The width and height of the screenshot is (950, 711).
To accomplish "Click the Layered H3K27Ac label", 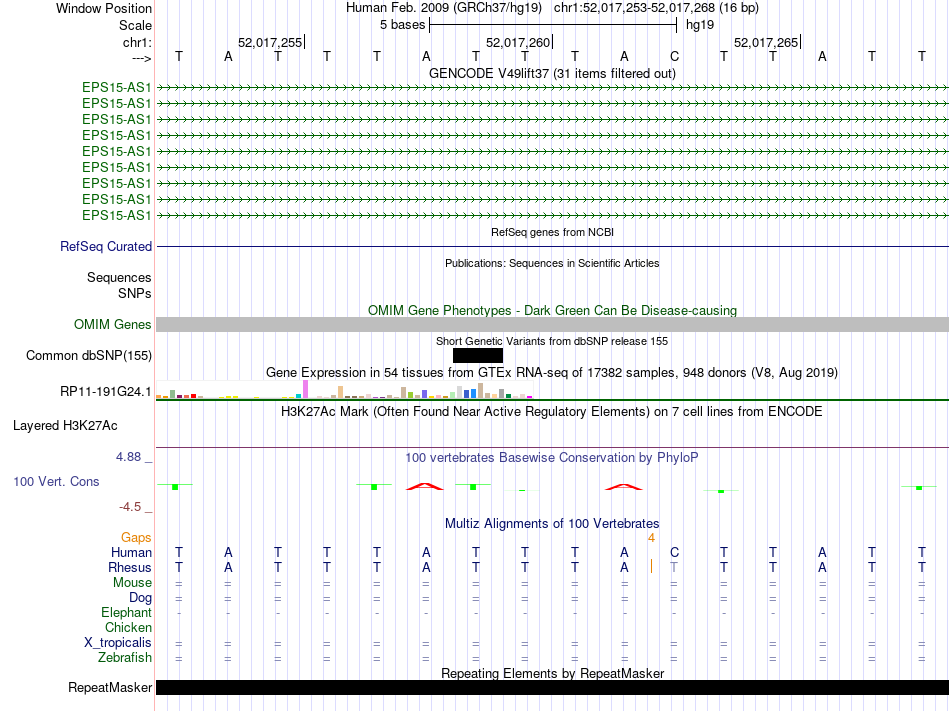I will [x=65, y=426].
